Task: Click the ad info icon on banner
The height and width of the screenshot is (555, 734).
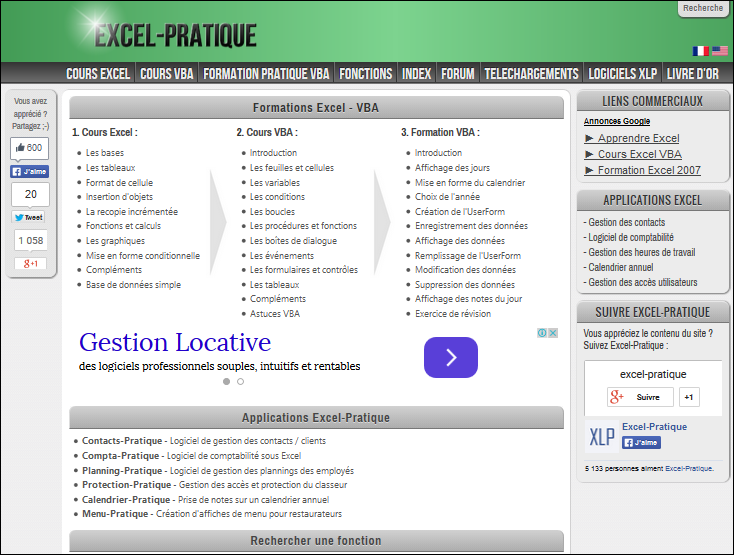Action: pyautogui.click(x=542, y=333)
